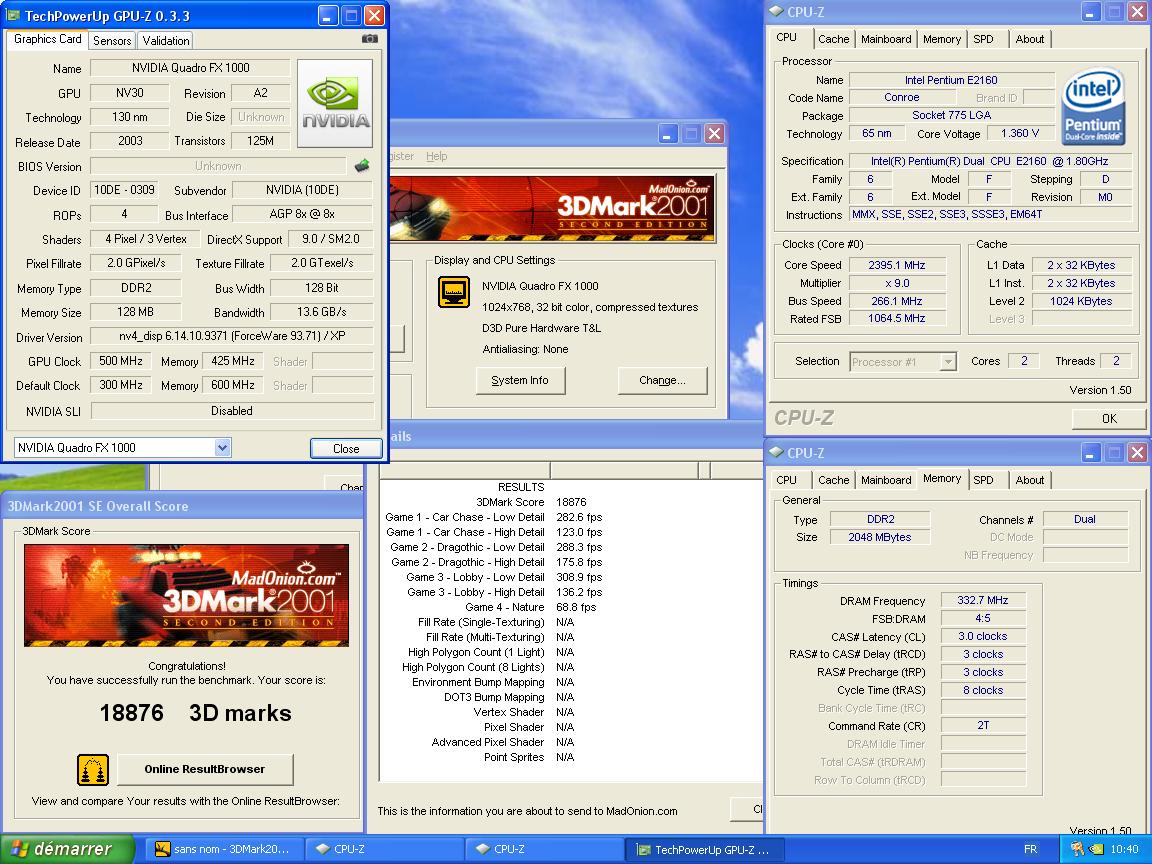Screen dimensions: 1152x864
Task: Click the FR language indicator in the taskbar
Action: pyautogui.click(x=1030, y=849)
